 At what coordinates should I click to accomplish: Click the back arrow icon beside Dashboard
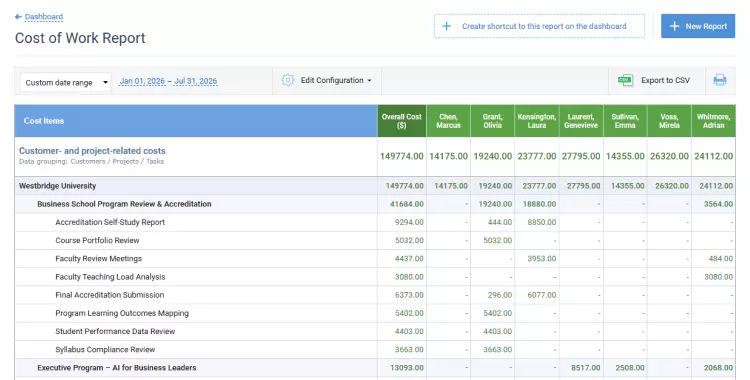pos(18,17)
